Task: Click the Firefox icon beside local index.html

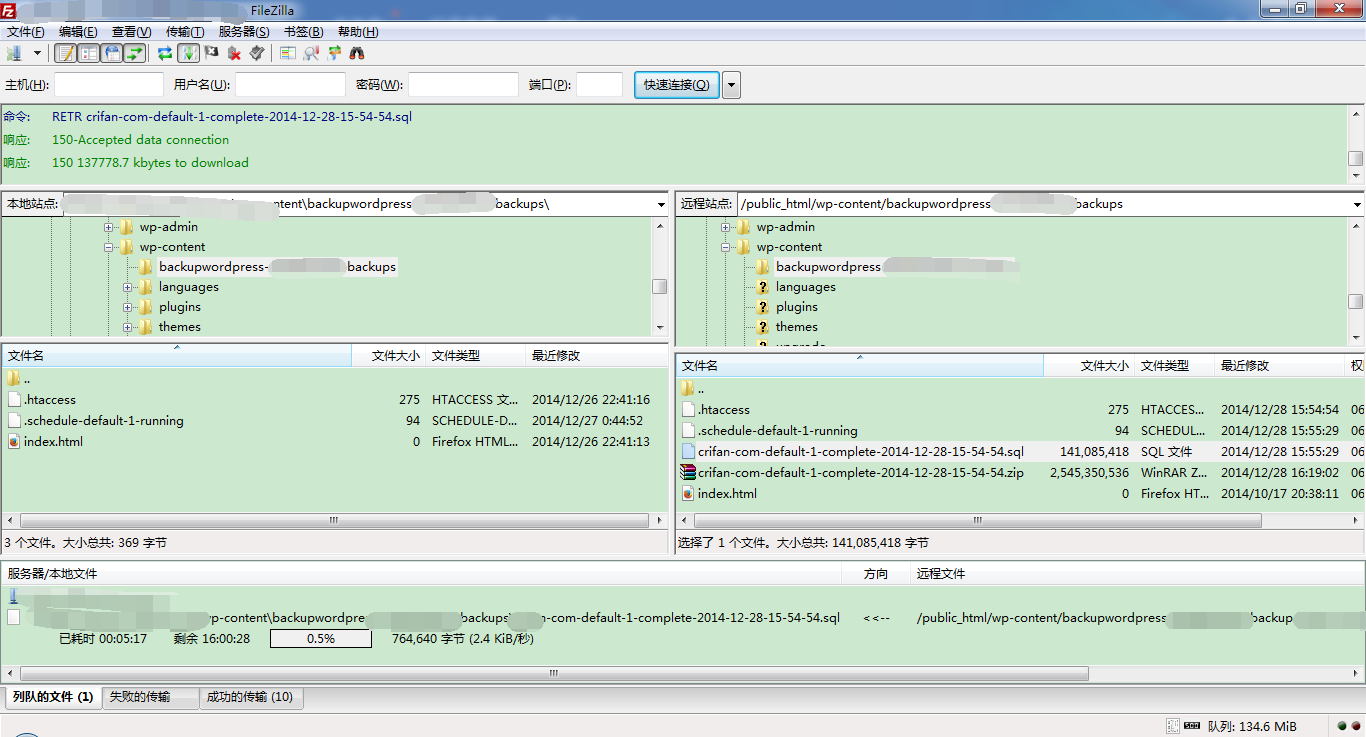Action: pos(14,442)
